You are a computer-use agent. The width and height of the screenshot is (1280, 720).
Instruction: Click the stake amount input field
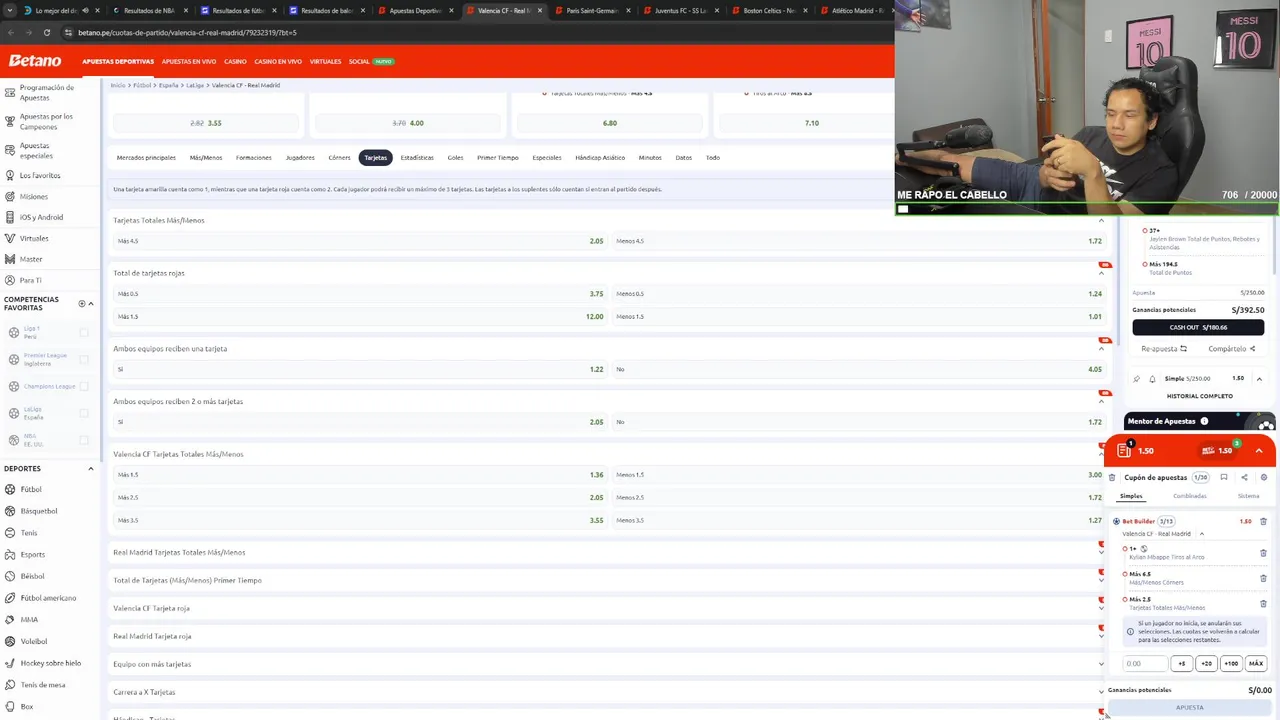1145,663
